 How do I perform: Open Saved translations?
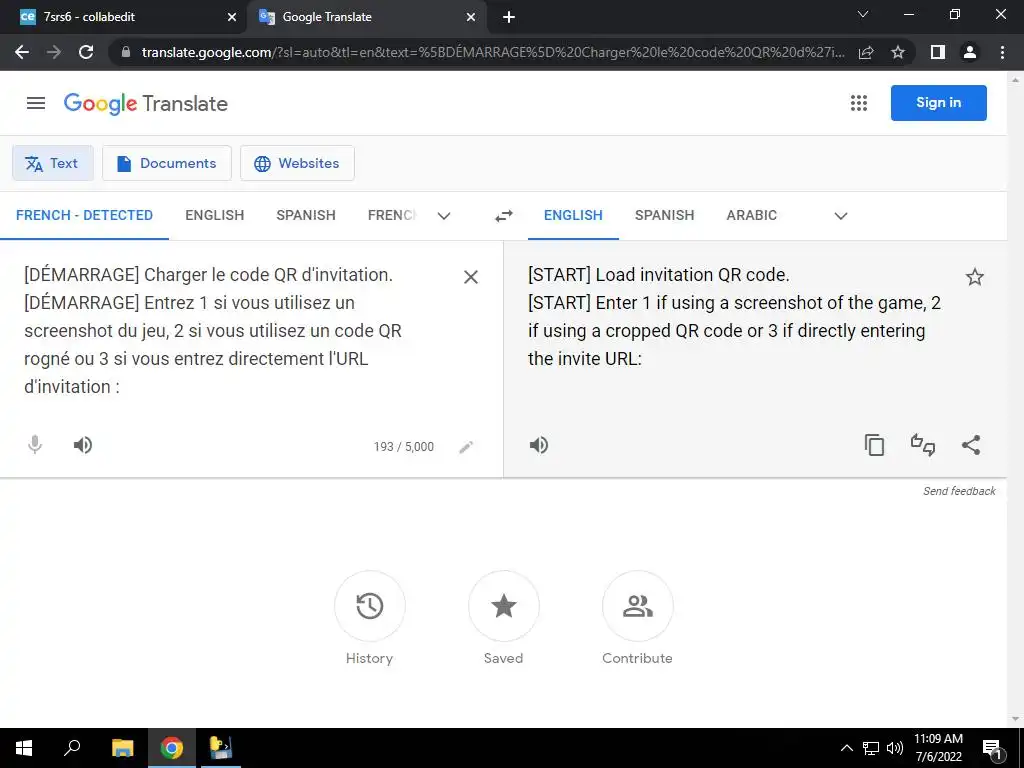[504, 606]
